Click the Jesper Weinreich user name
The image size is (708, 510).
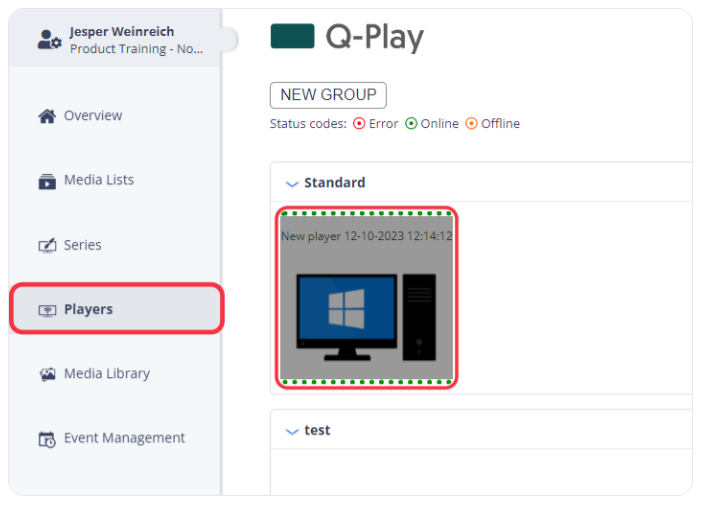[x=121, y=32]
